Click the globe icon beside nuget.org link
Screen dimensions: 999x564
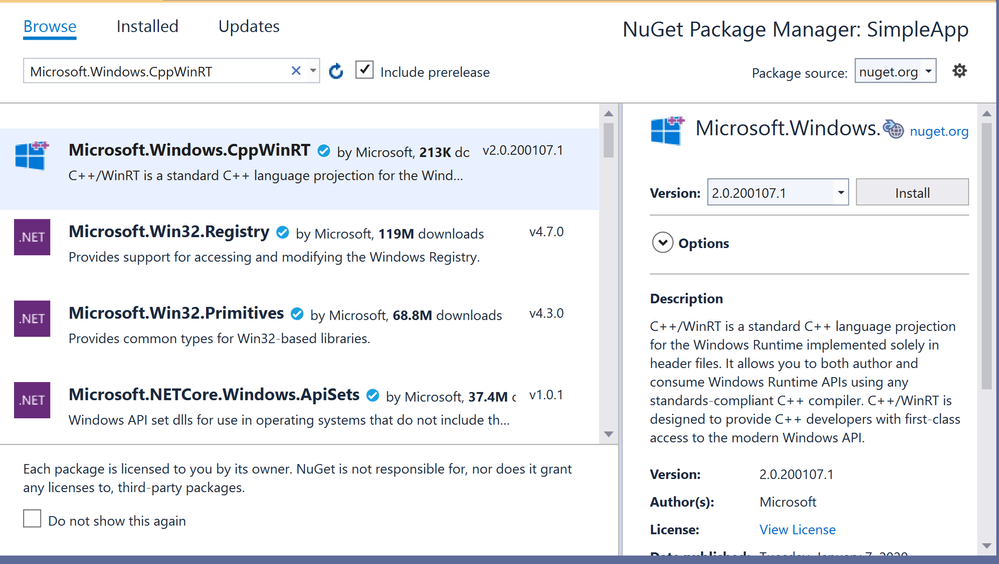tap(893, 129)
